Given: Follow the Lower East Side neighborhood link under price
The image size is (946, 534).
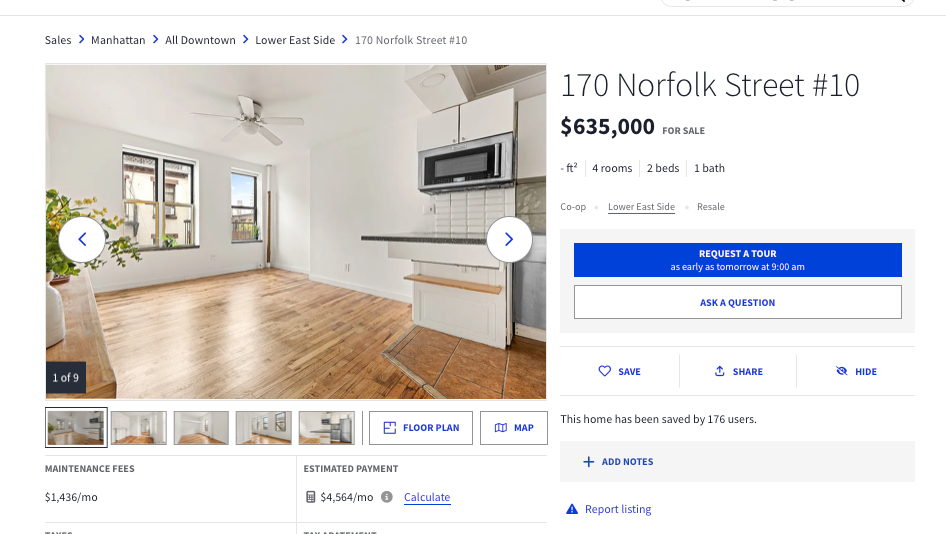Looking at the screenshot, I should [641, 207].
